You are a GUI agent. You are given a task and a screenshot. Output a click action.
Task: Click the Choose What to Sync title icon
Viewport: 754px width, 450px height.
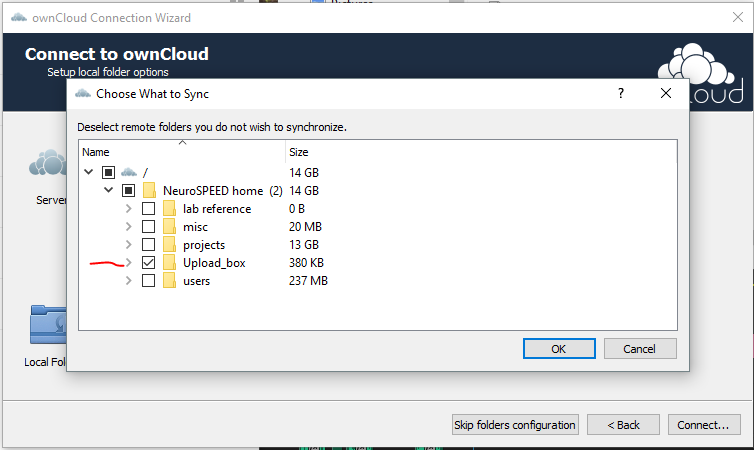click(83, 93)
